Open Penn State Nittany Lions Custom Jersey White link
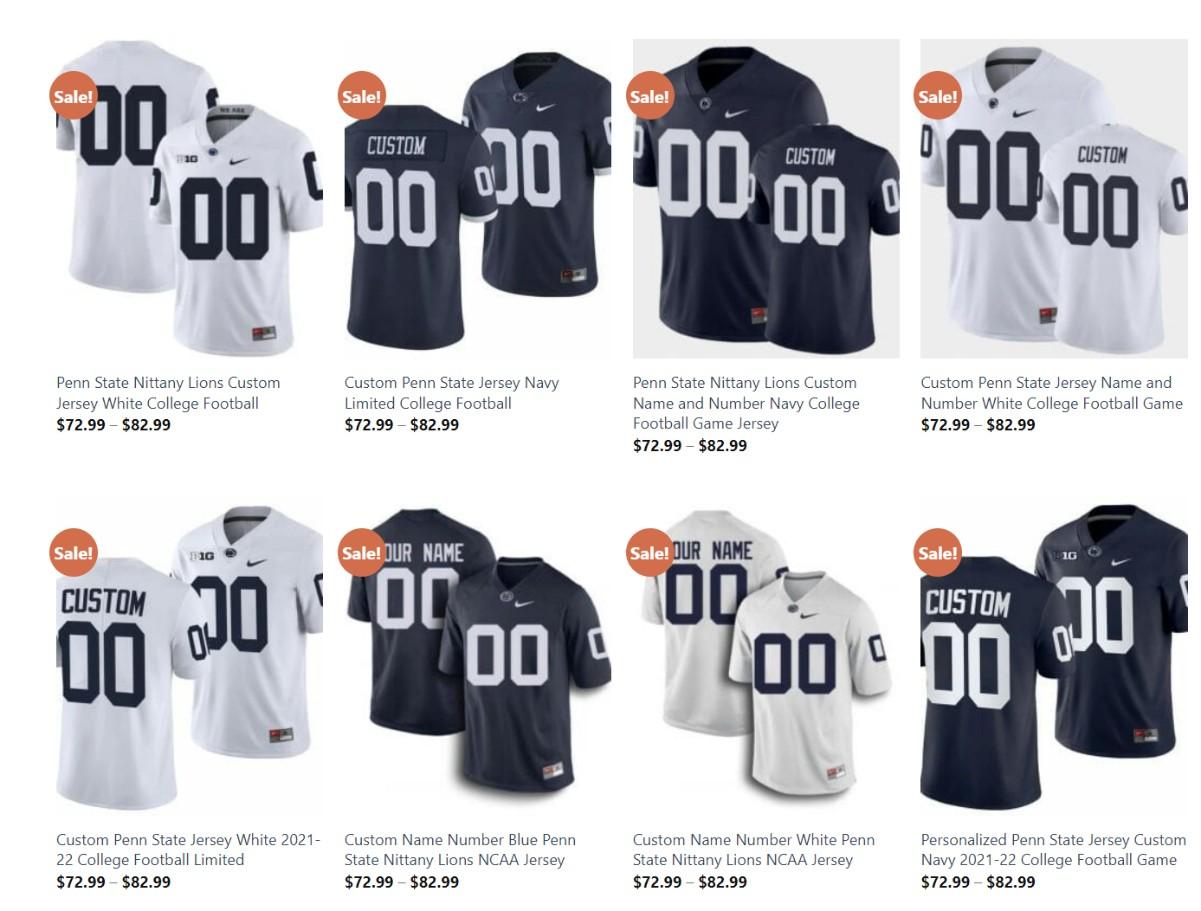 pos(168,393)
